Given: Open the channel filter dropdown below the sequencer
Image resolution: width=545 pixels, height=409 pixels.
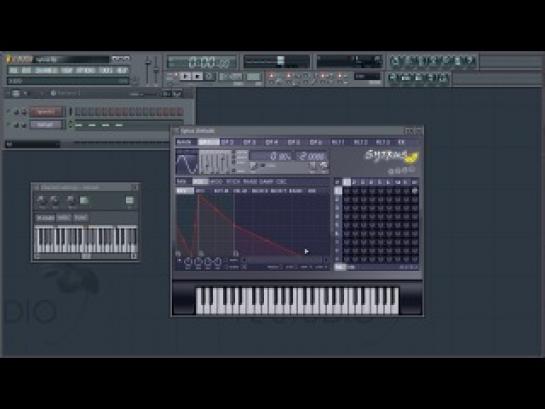Looking at the screenshot, I should pyautogui.click(x=33, y=144).
